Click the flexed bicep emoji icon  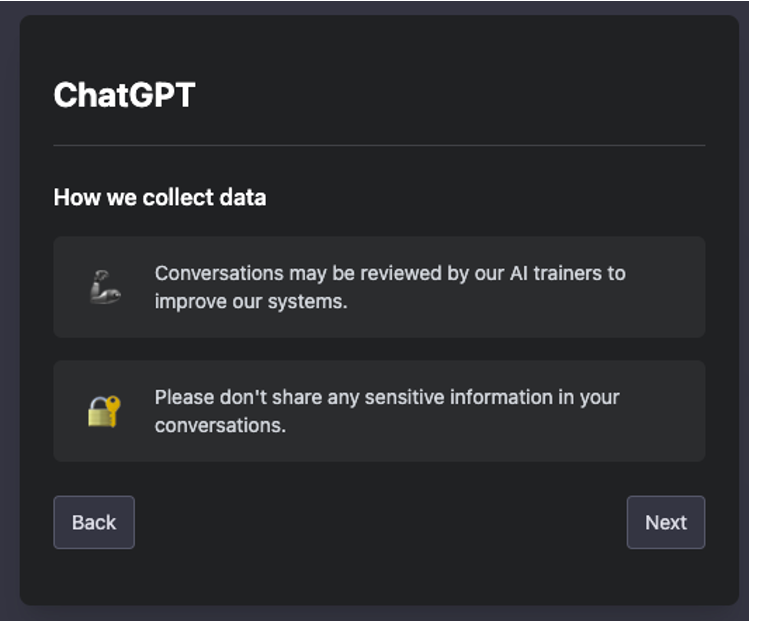105,287
